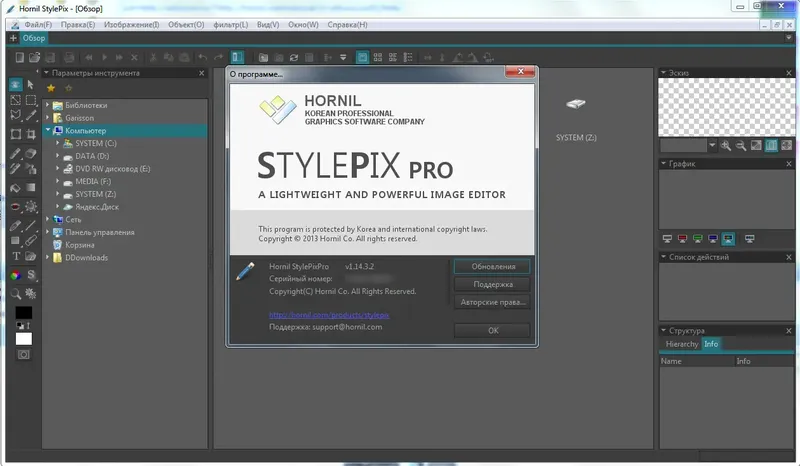Select the eyedropper tool in toolbox
Screen dimensions: 800x466
[31, 115]
